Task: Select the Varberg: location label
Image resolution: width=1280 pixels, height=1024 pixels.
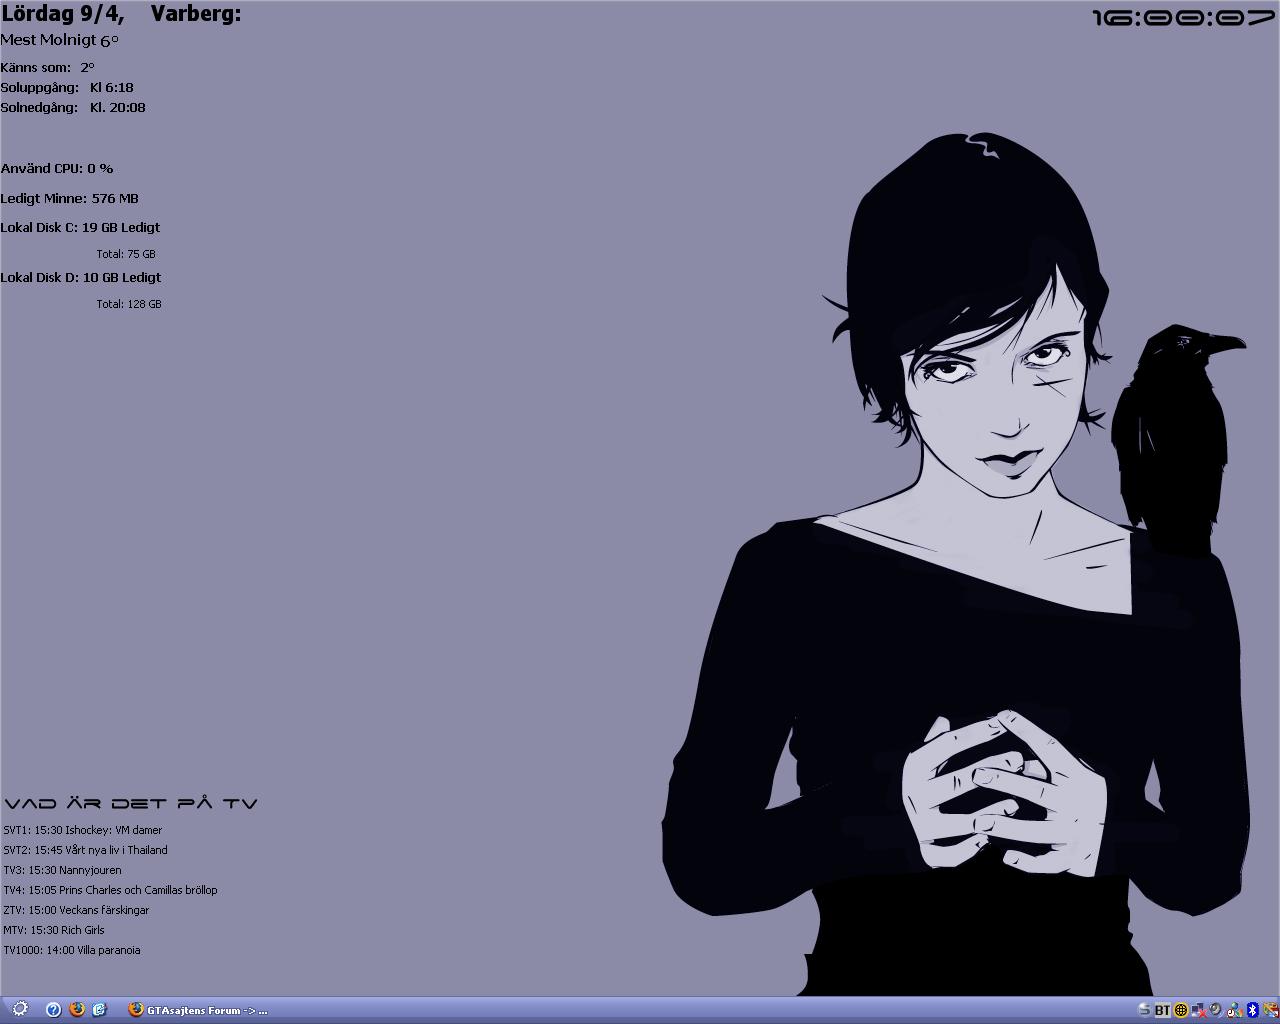Action: click(x=196, y=14)
